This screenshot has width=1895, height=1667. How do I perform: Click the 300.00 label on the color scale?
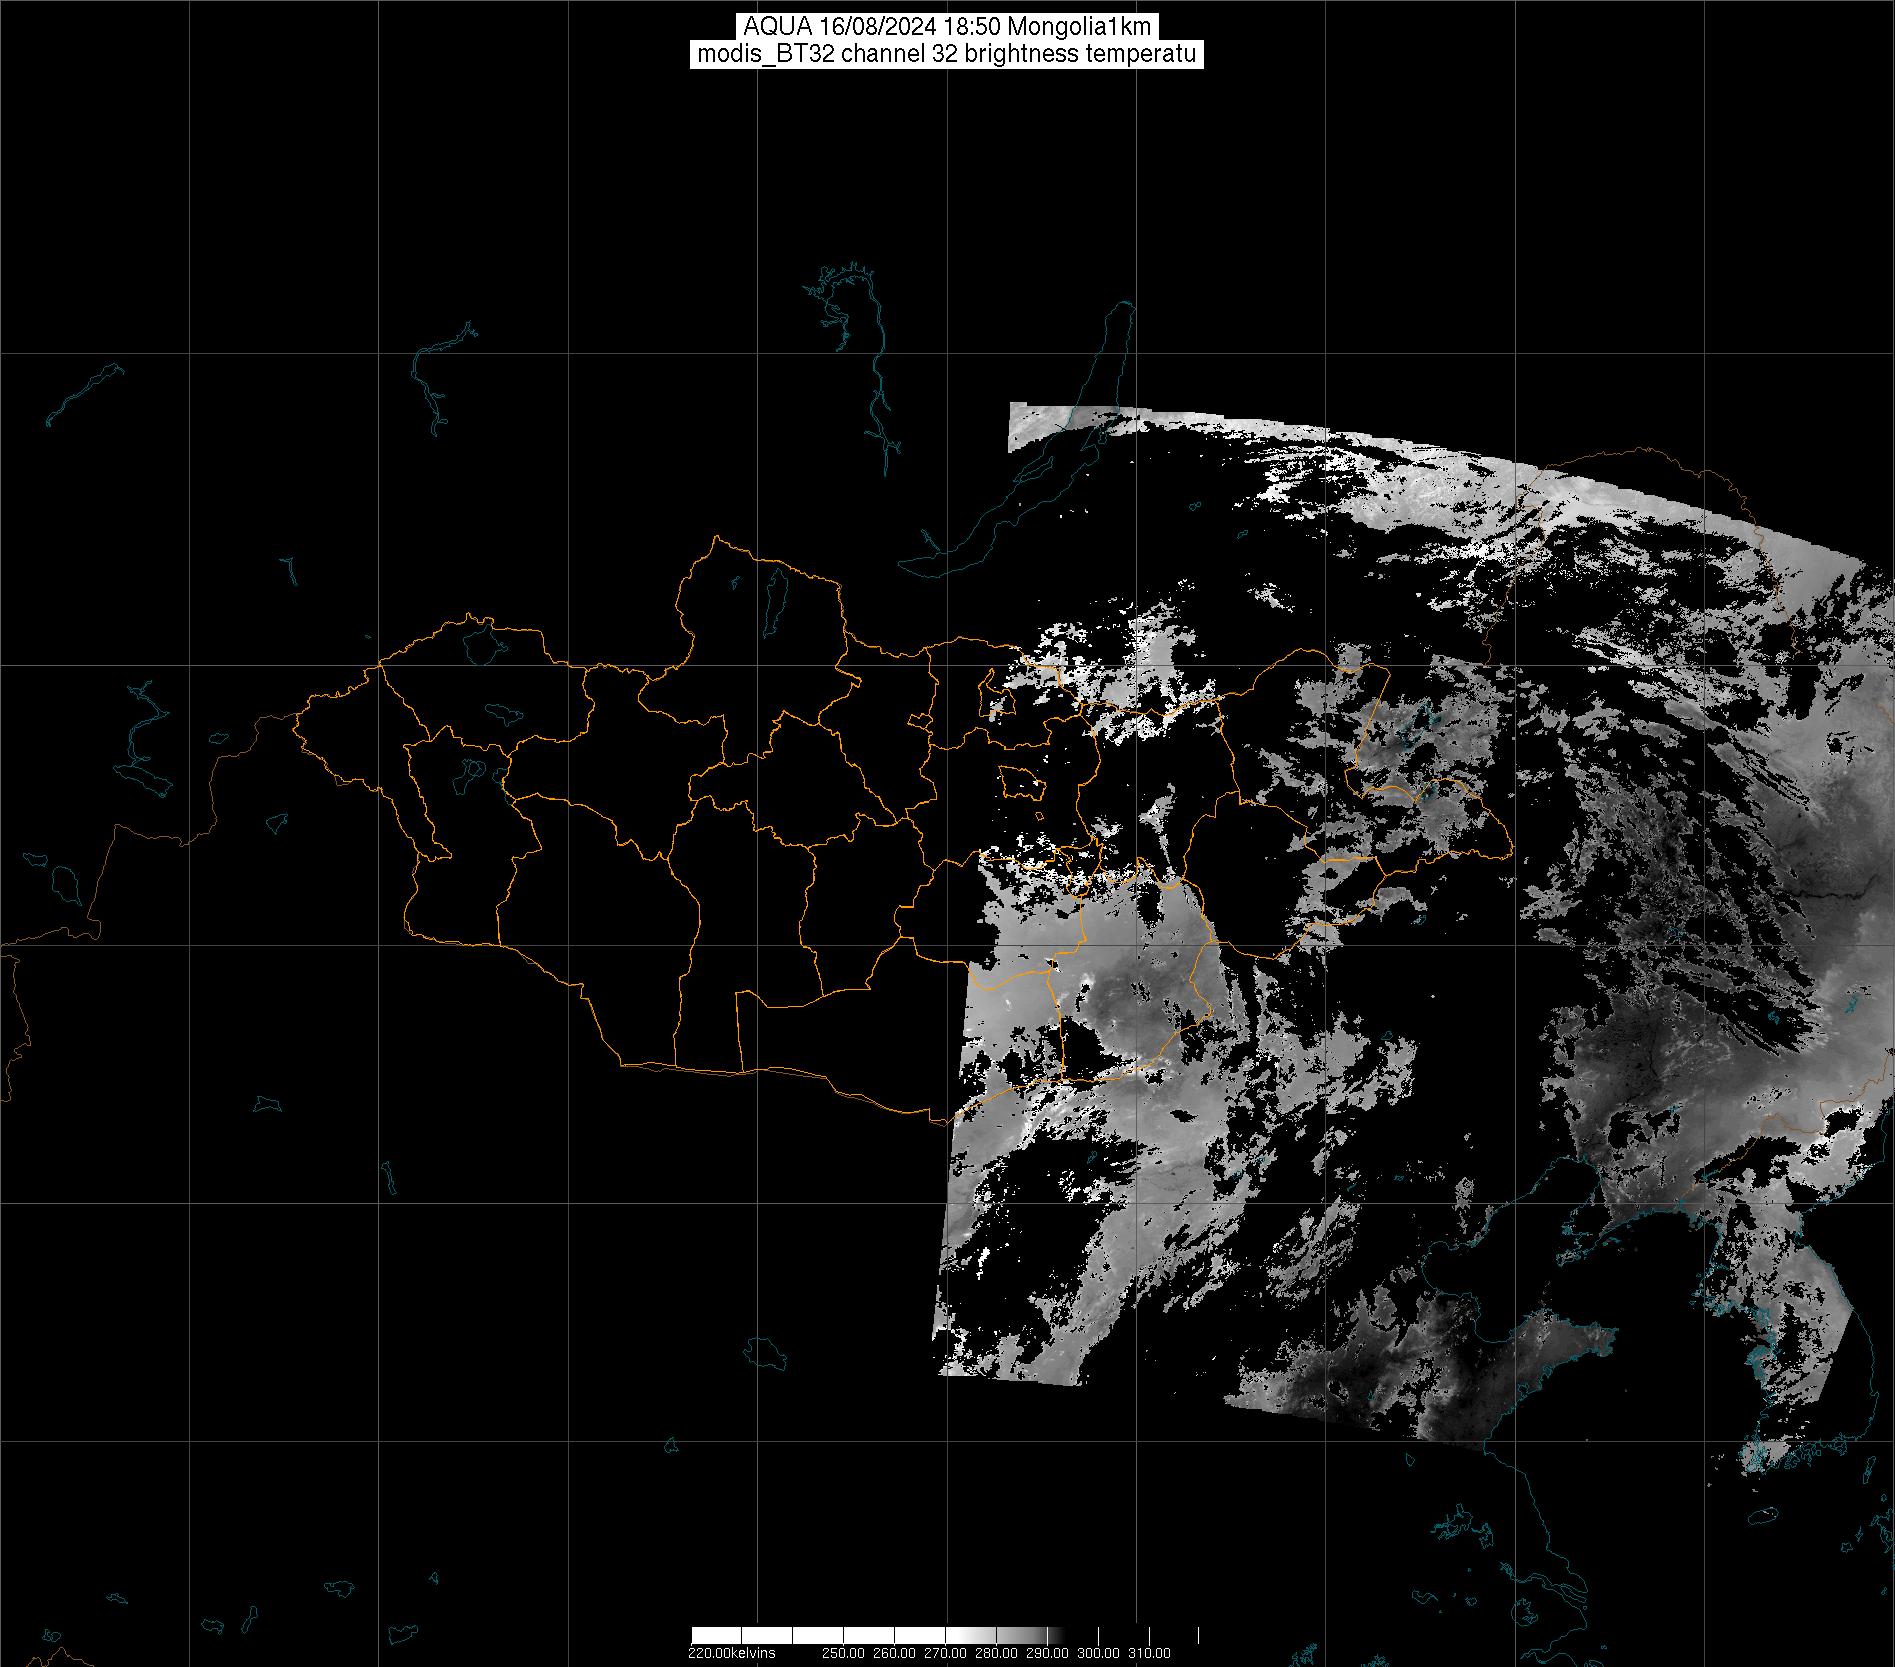click(x=1098, y=1653)
